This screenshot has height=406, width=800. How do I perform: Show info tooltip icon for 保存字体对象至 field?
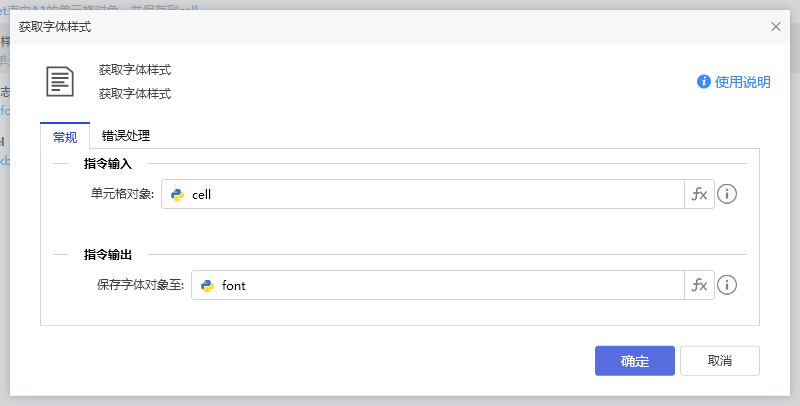pos(728,285)
